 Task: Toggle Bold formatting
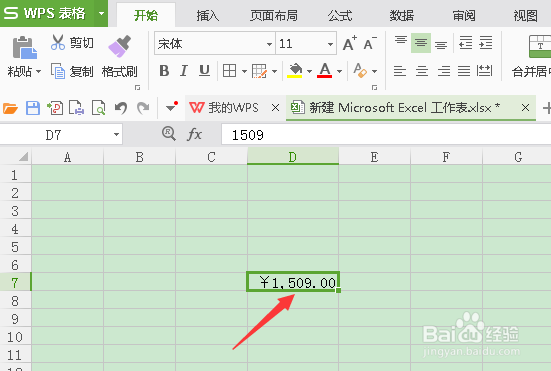(x=164, y=71)
